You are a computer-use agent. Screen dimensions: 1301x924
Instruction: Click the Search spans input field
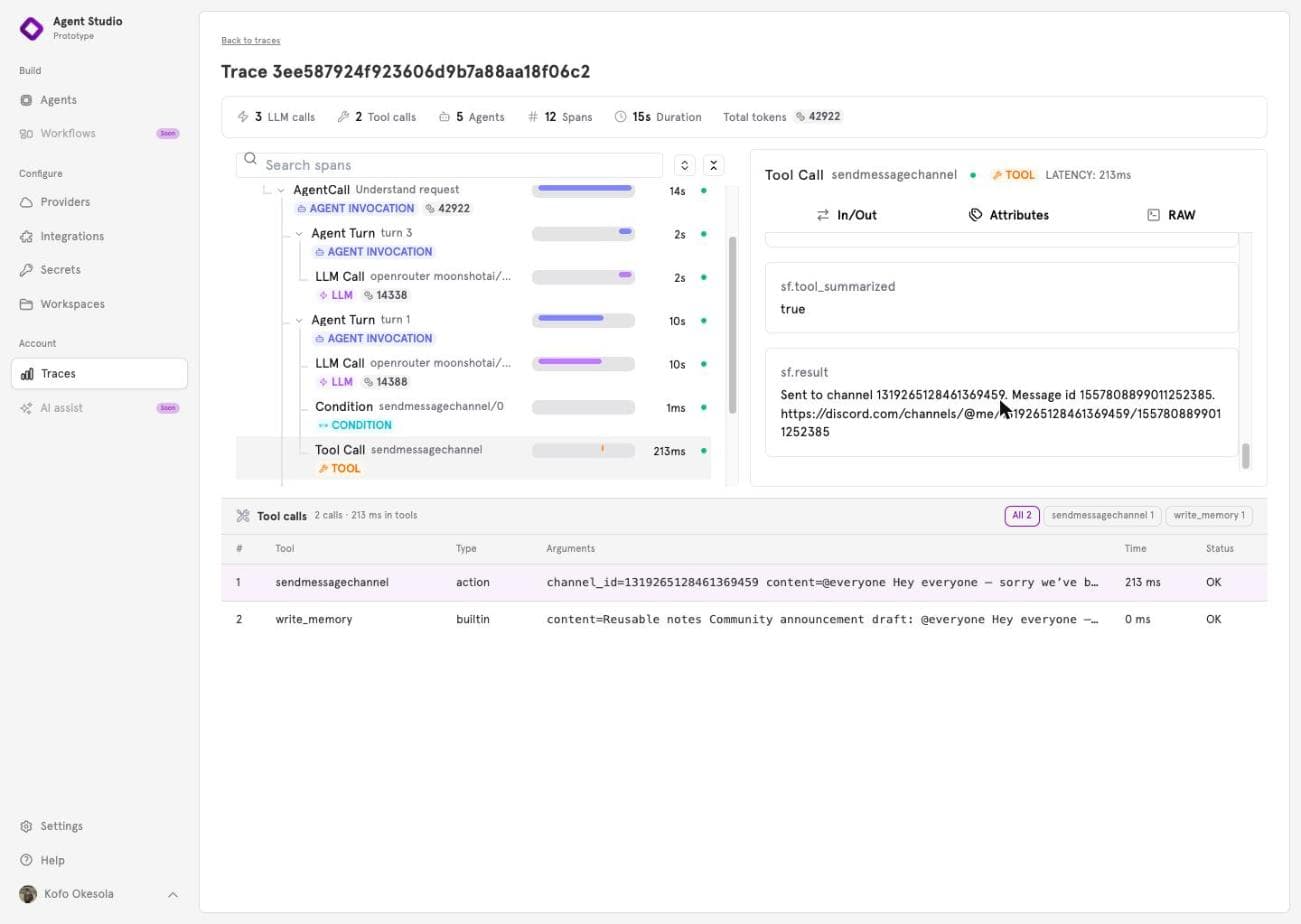[449, 165]
